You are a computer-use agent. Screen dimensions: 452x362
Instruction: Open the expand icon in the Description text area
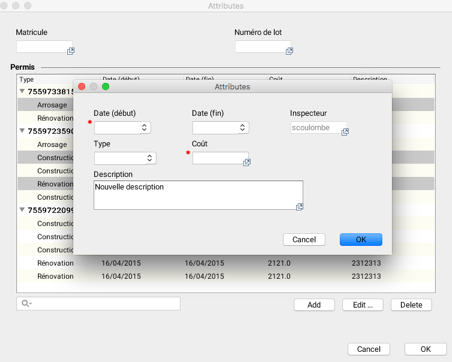[299, 207]
